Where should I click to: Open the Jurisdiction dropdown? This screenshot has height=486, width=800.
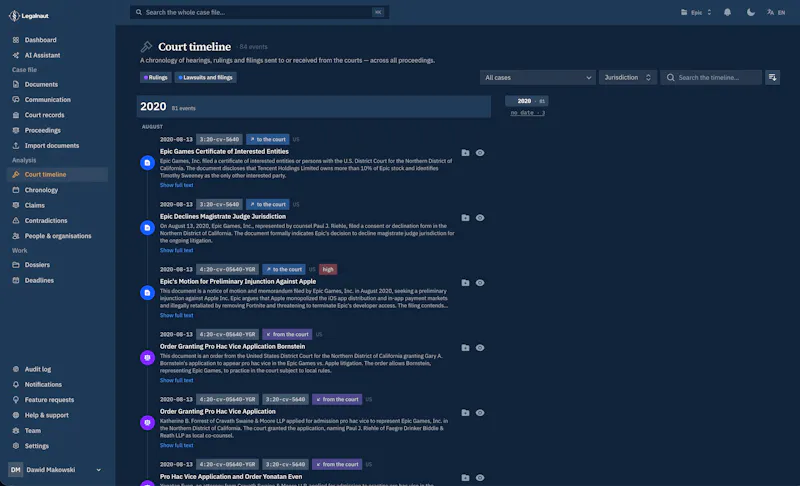[628, 78]
